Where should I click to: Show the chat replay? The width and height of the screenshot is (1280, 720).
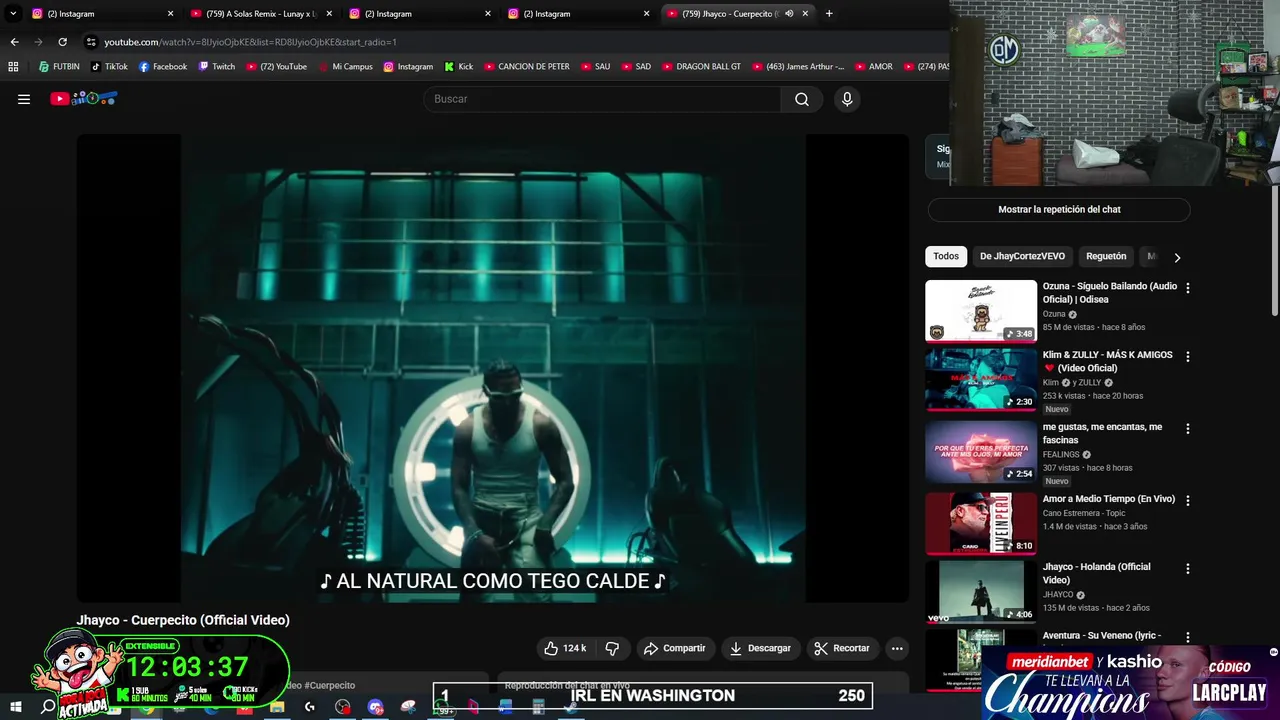[1059, 210]
